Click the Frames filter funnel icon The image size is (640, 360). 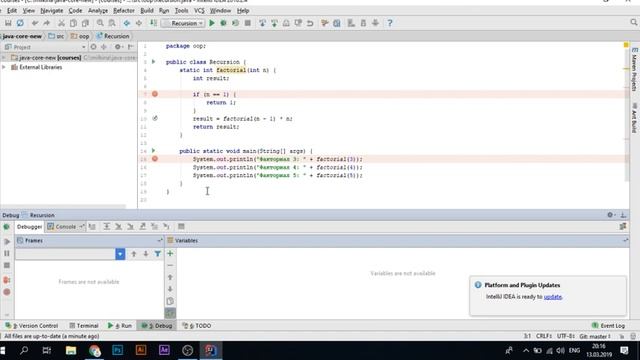pos(158,254)
